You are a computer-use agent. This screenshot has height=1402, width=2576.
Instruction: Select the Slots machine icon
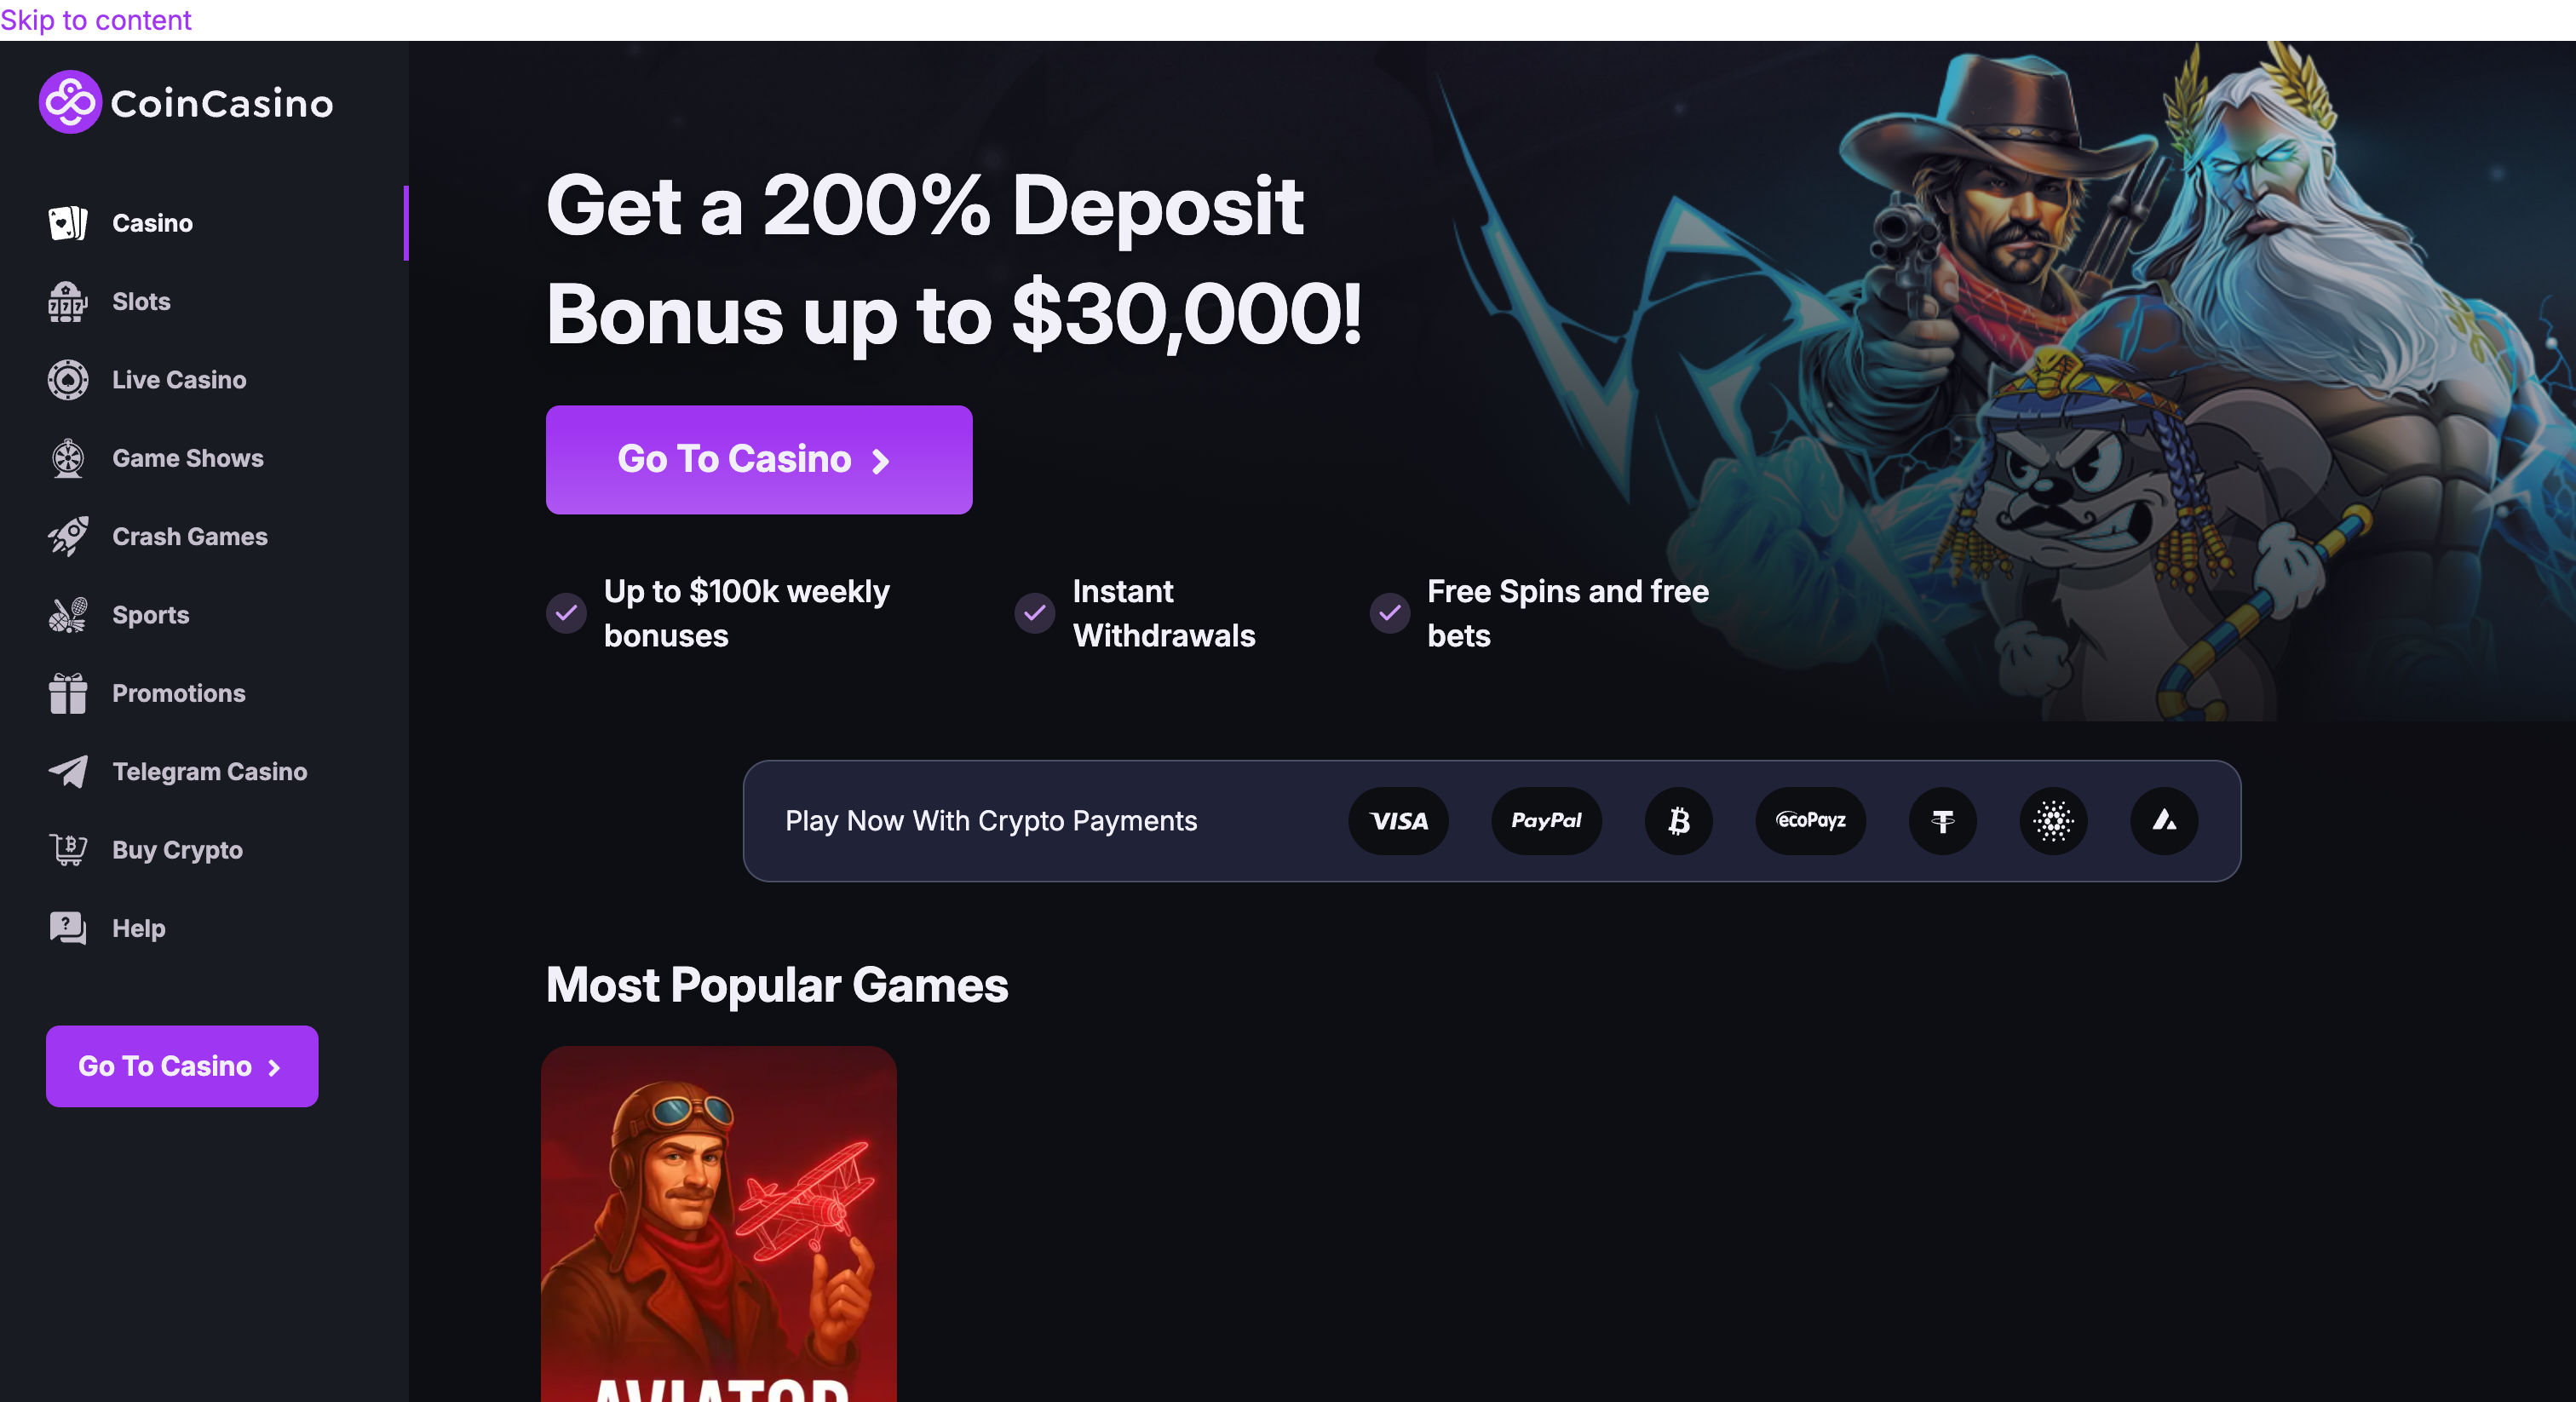[x=68, y=302]
